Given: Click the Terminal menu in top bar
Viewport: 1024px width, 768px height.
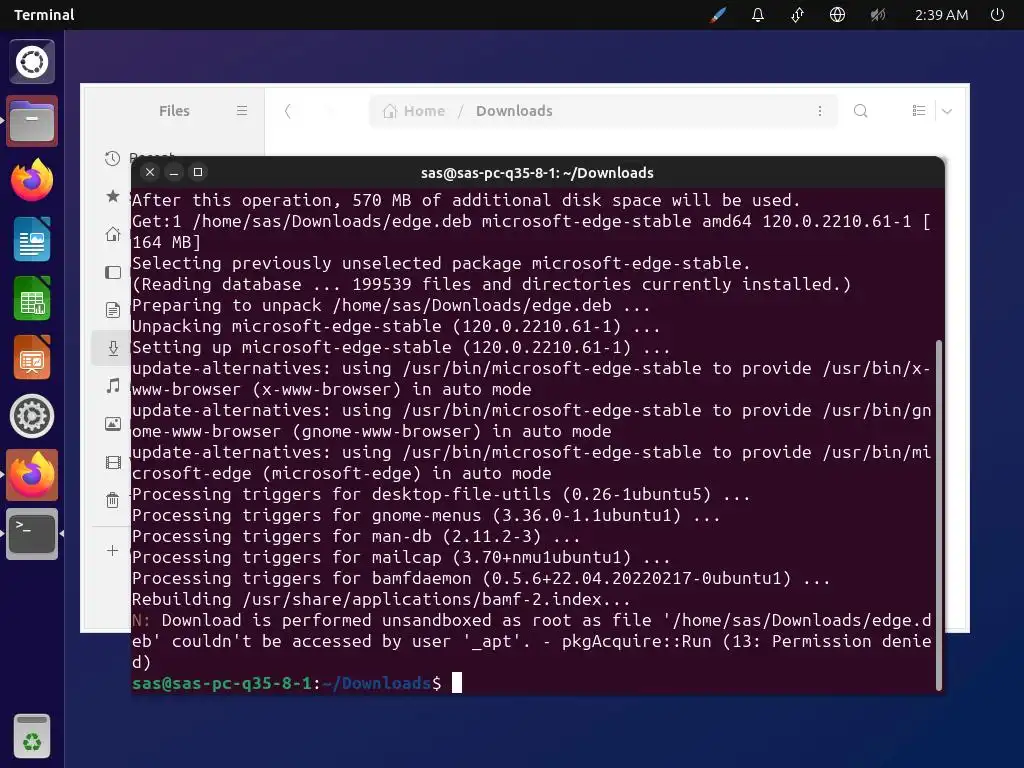Looking at the screenshot, I should [x=44, y=15].
